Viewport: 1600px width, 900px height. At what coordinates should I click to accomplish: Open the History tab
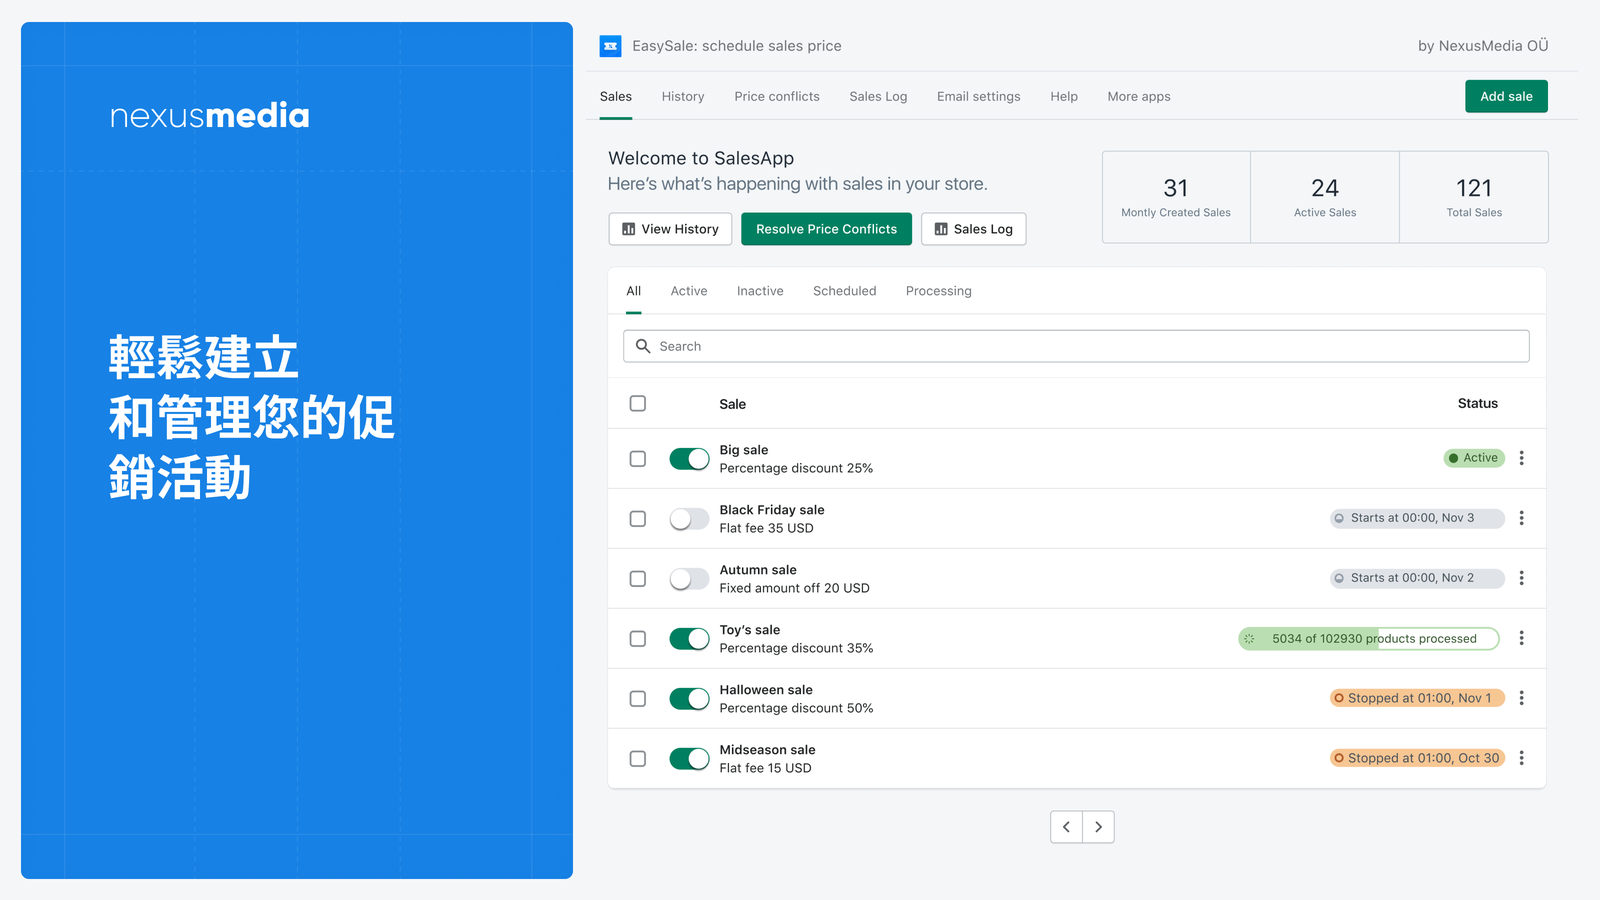(683, 97)
